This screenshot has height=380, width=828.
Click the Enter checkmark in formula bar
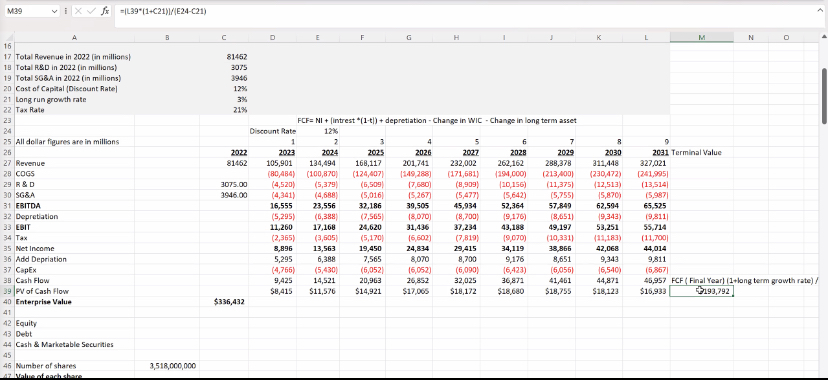pyautogui.click(x=91, y=11)
